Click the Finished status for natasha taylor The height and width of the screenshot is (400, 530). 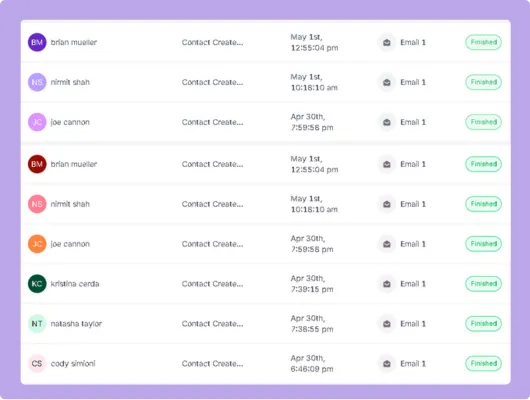(483, 324)
